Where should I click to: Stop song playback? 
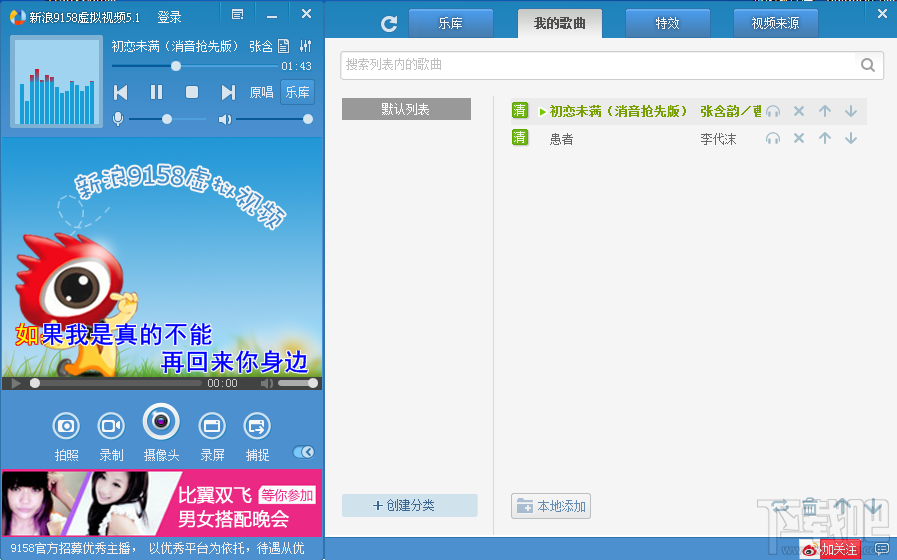pyautogui.click(x=192, y=92)
